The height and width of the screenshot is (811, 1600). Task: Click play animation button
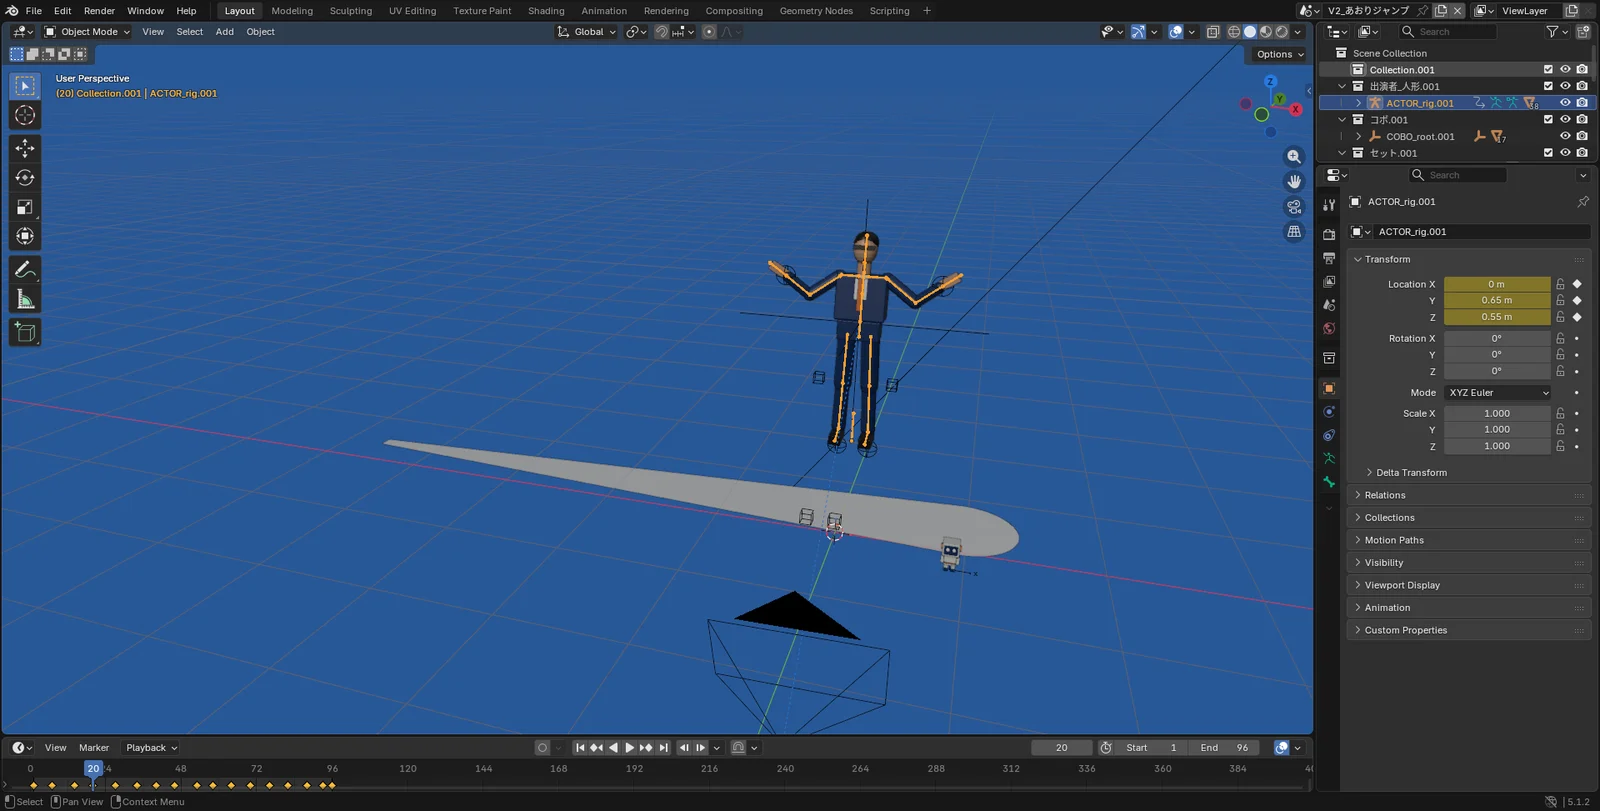629,748
